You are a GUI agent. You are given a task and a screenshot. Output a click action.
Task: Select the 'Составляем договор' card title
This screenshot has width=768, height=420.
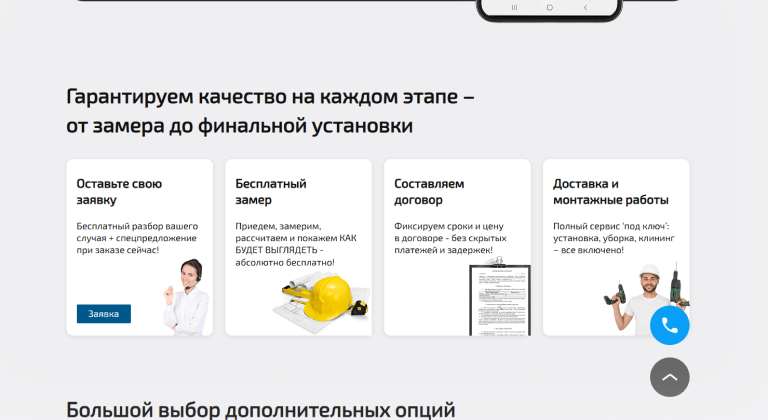pyautogui.click(x=429, y=192)
